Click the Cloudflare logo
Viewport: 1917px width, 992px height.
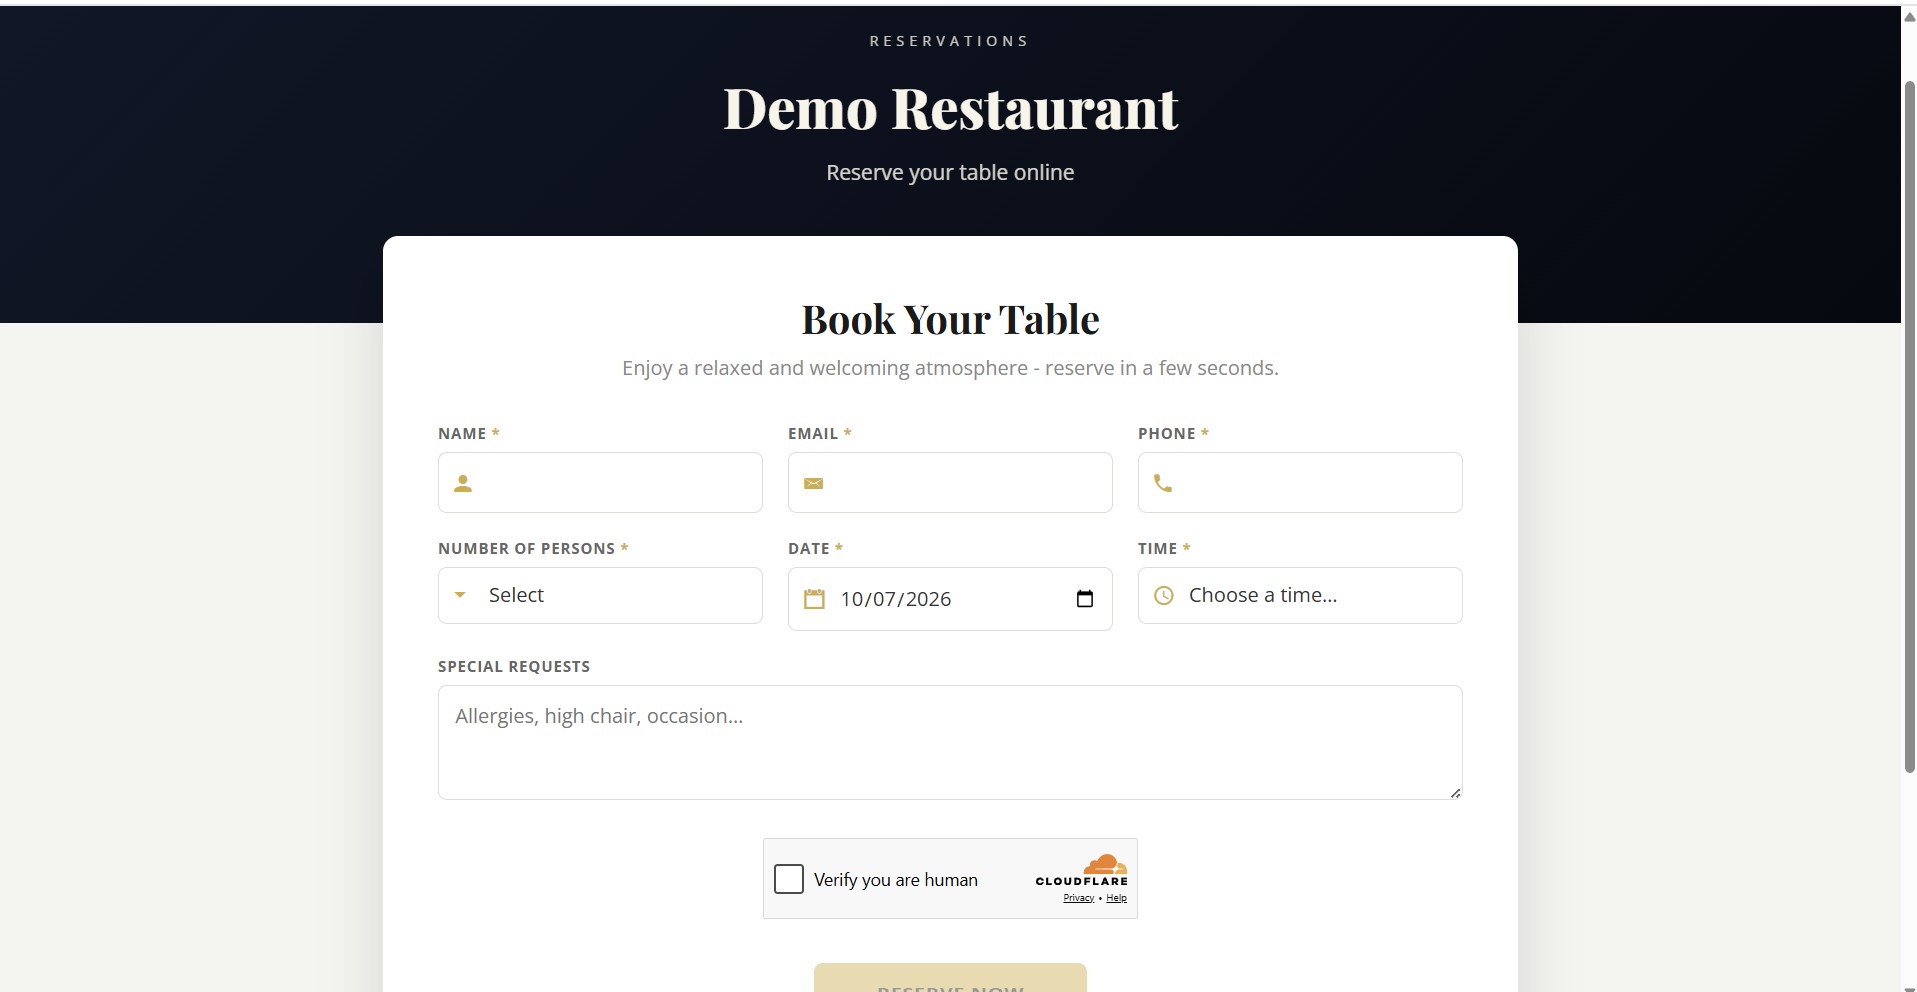1082,870
